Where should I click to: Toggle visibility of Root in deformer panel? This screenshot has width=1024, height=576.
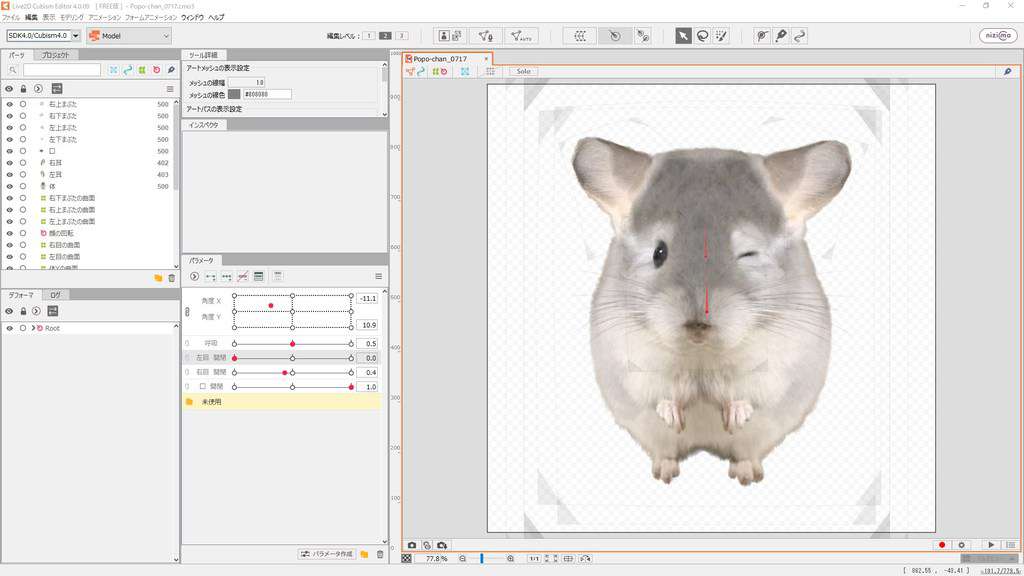click(9, 328)
